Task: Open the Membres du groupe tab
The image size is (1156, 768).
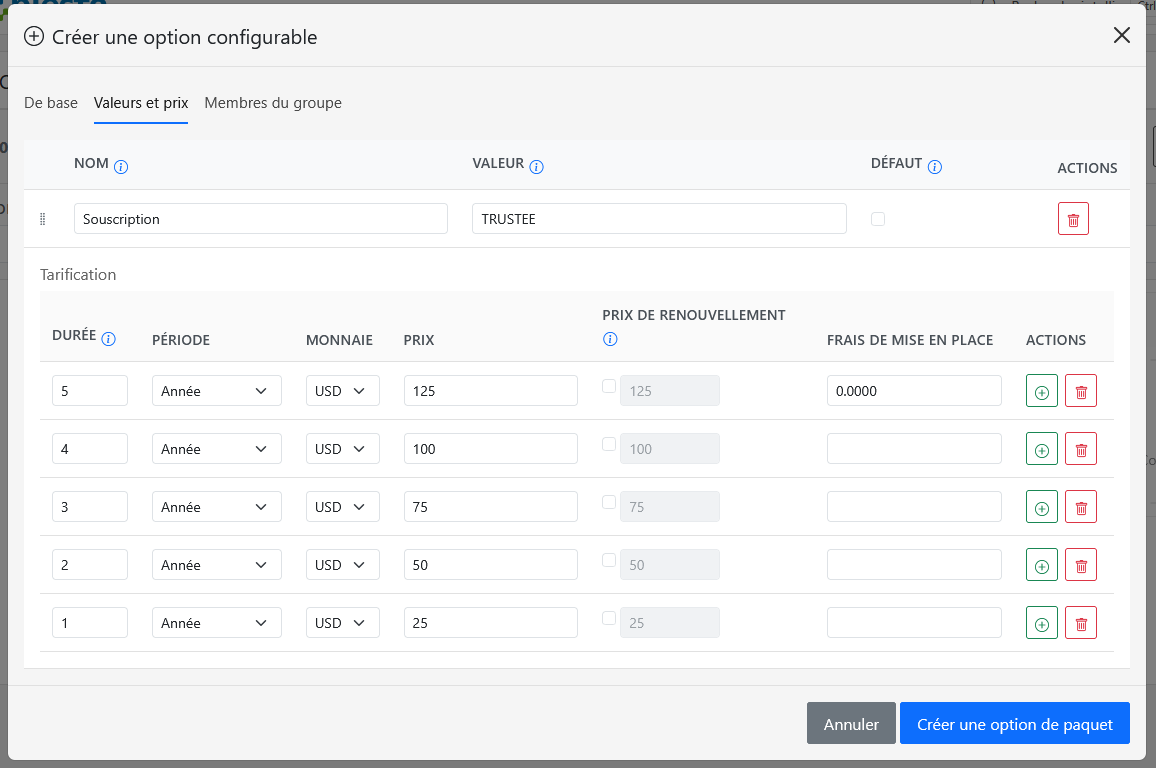Action: 273,103
